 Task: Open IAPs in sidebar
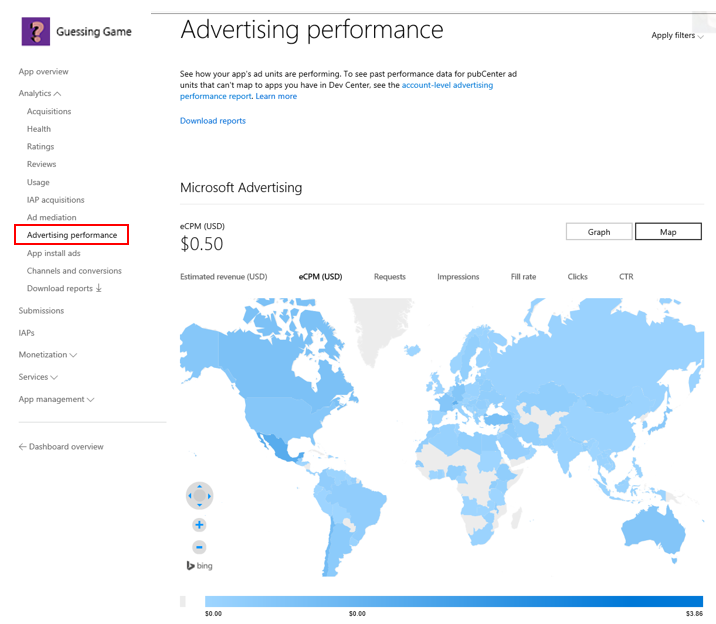click(x=26, y=333)
